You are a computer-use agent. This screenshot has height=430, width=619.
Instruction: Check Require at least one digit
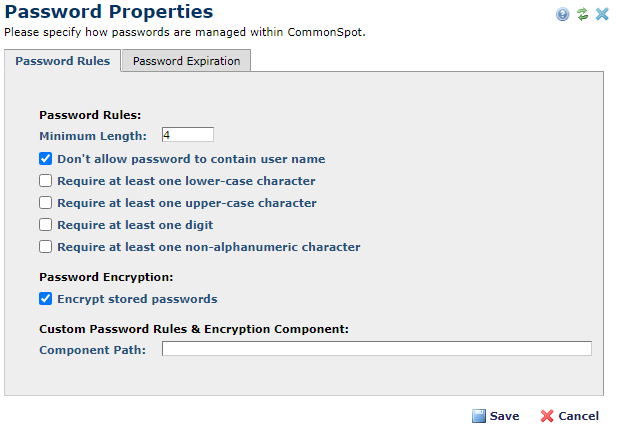[x=46, y=225]
